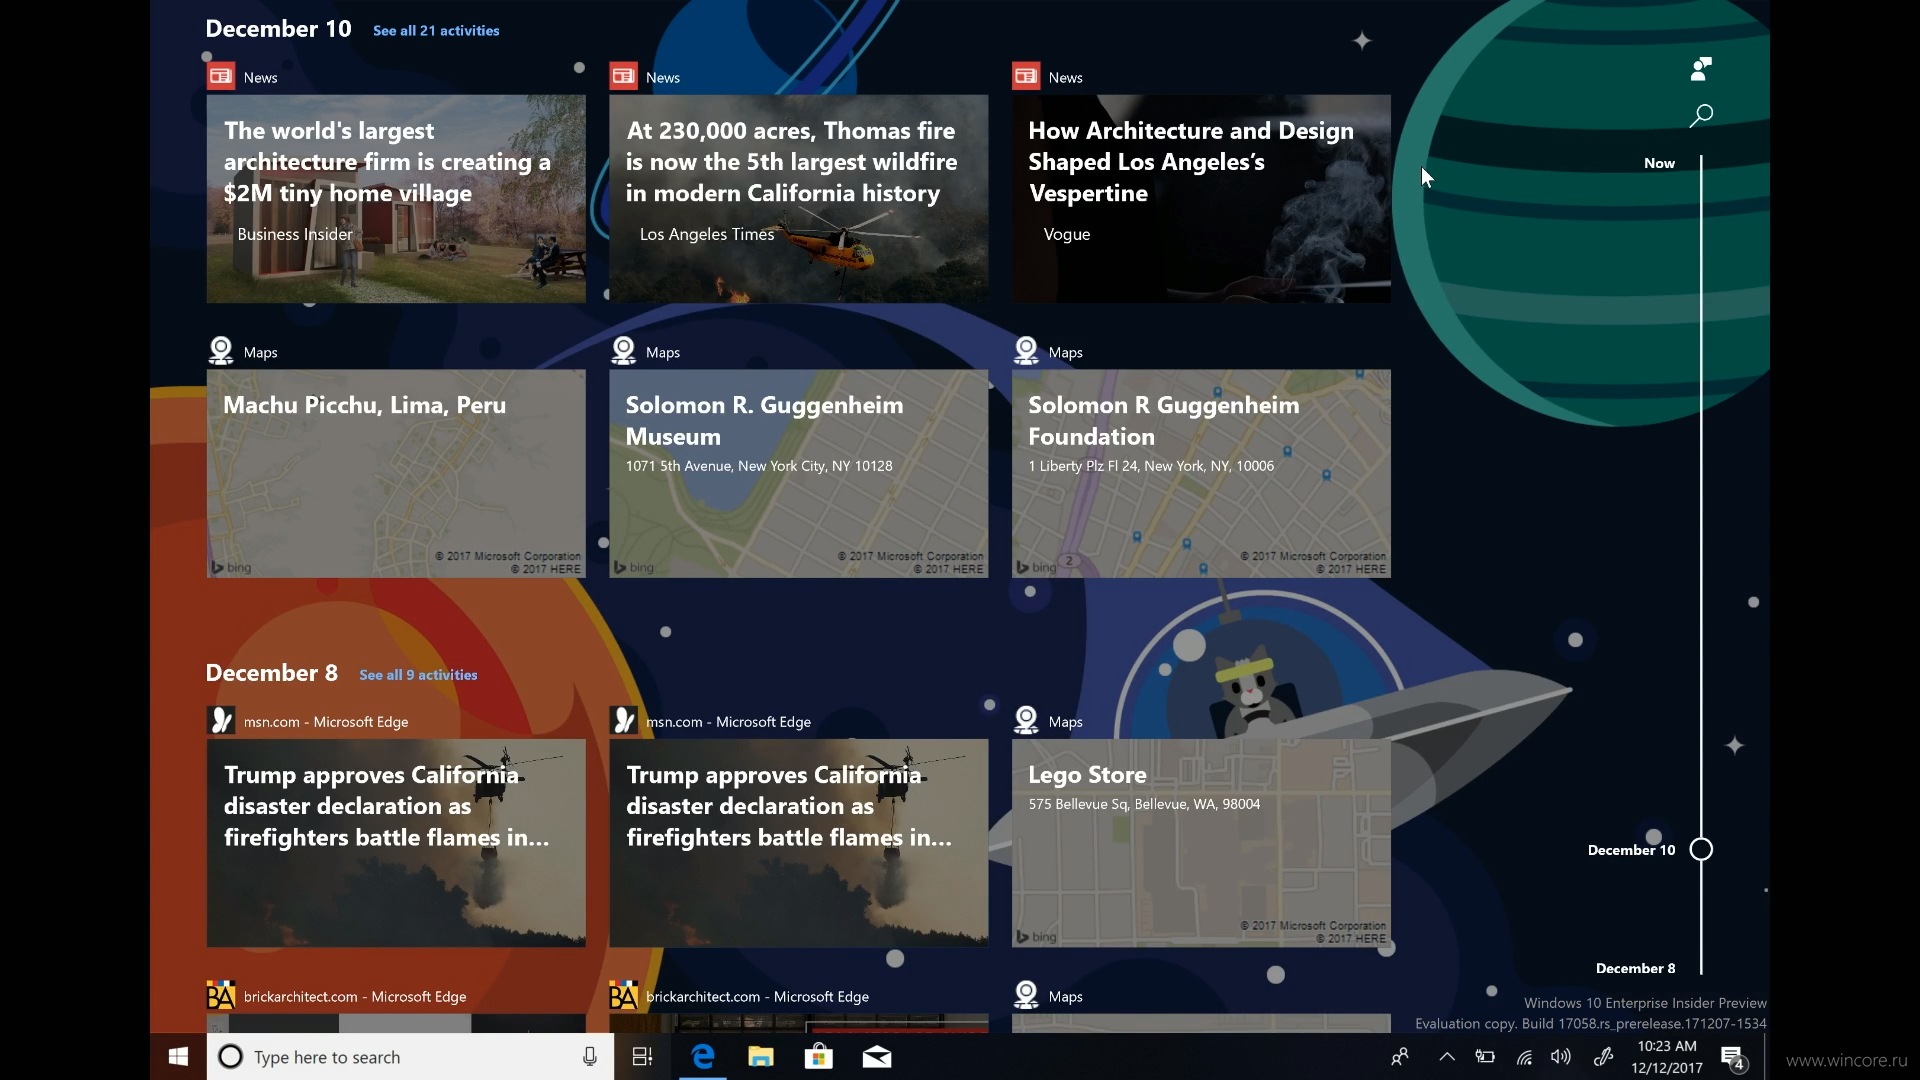Click News app icon above Thomas fire card
Screen dimensions: 1920x1080
coord(624,77)
